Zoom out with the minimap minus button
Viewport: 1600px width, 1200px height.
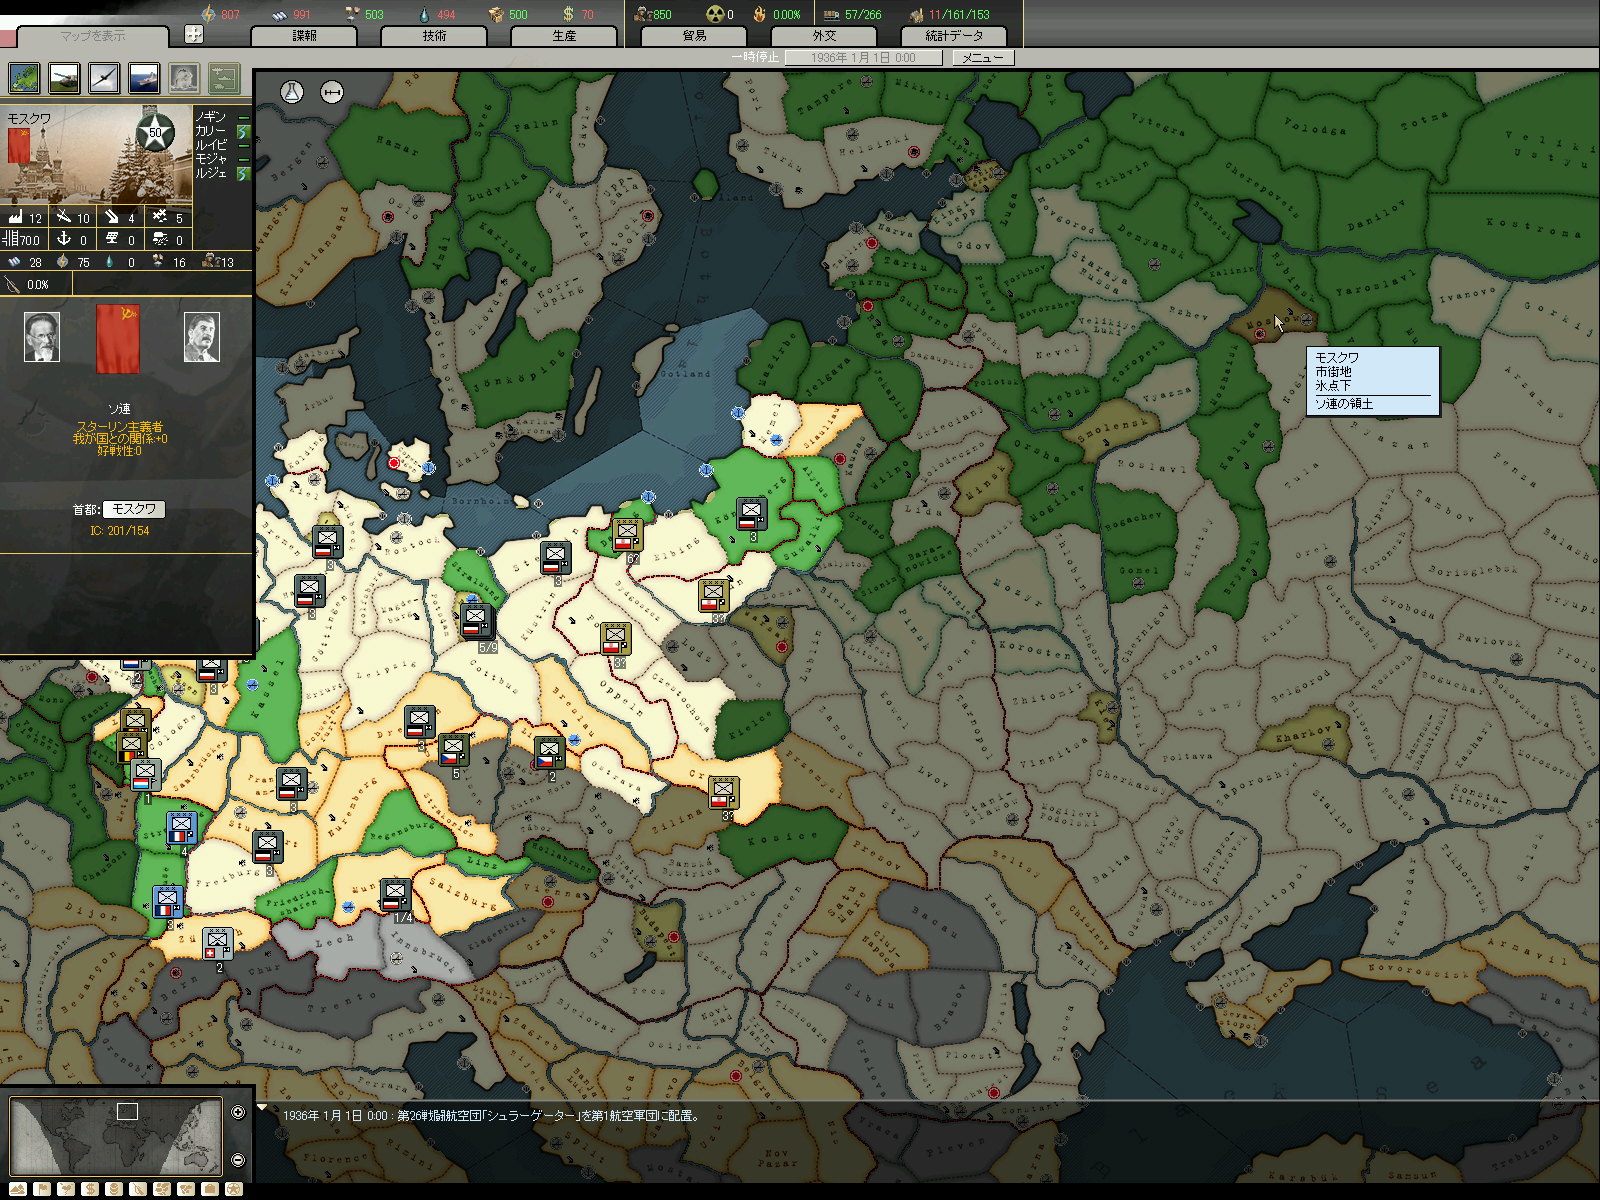(238, 1160)
